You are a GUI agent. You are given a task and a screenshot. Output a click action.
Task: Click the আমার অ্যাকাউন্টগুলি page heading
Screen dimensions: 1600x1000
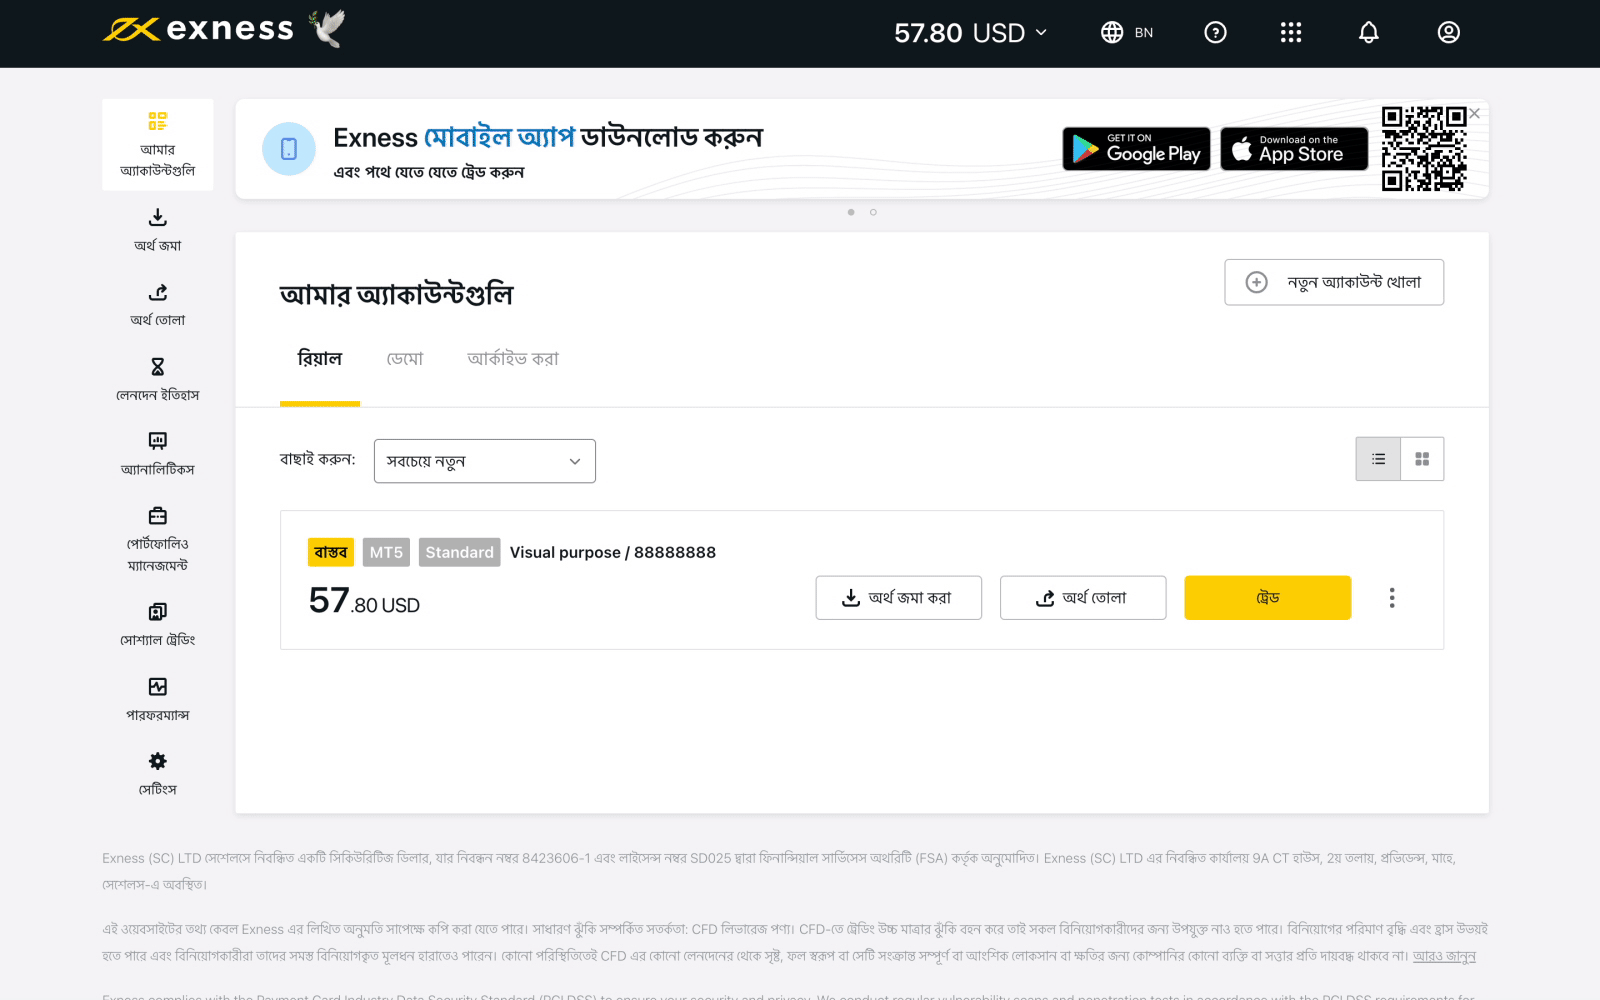(396, 294)
